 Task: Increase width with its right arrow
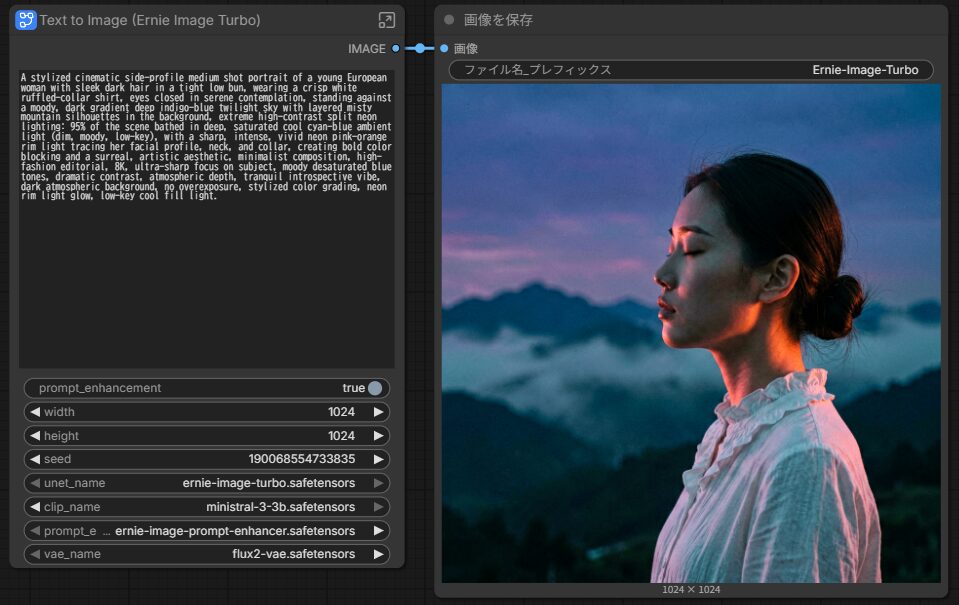(x=378, y=412)
